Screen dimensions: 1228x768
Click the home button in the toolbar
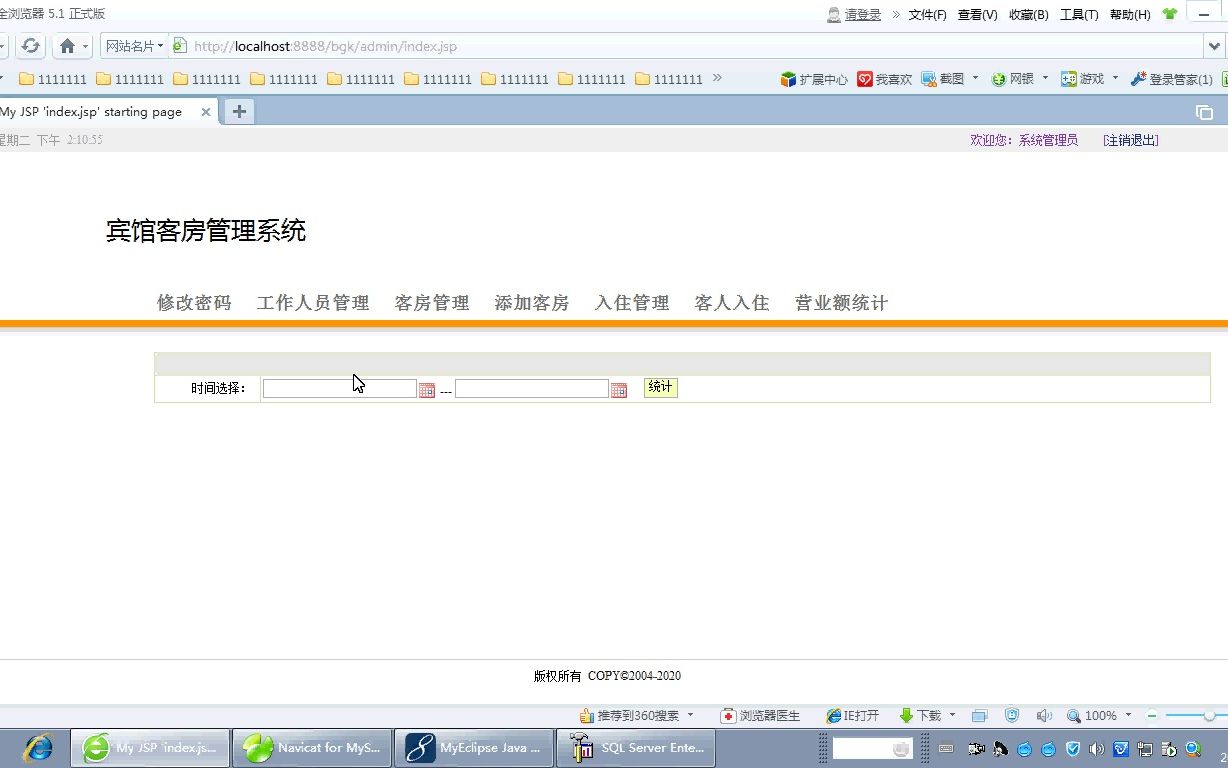point(68,45)
